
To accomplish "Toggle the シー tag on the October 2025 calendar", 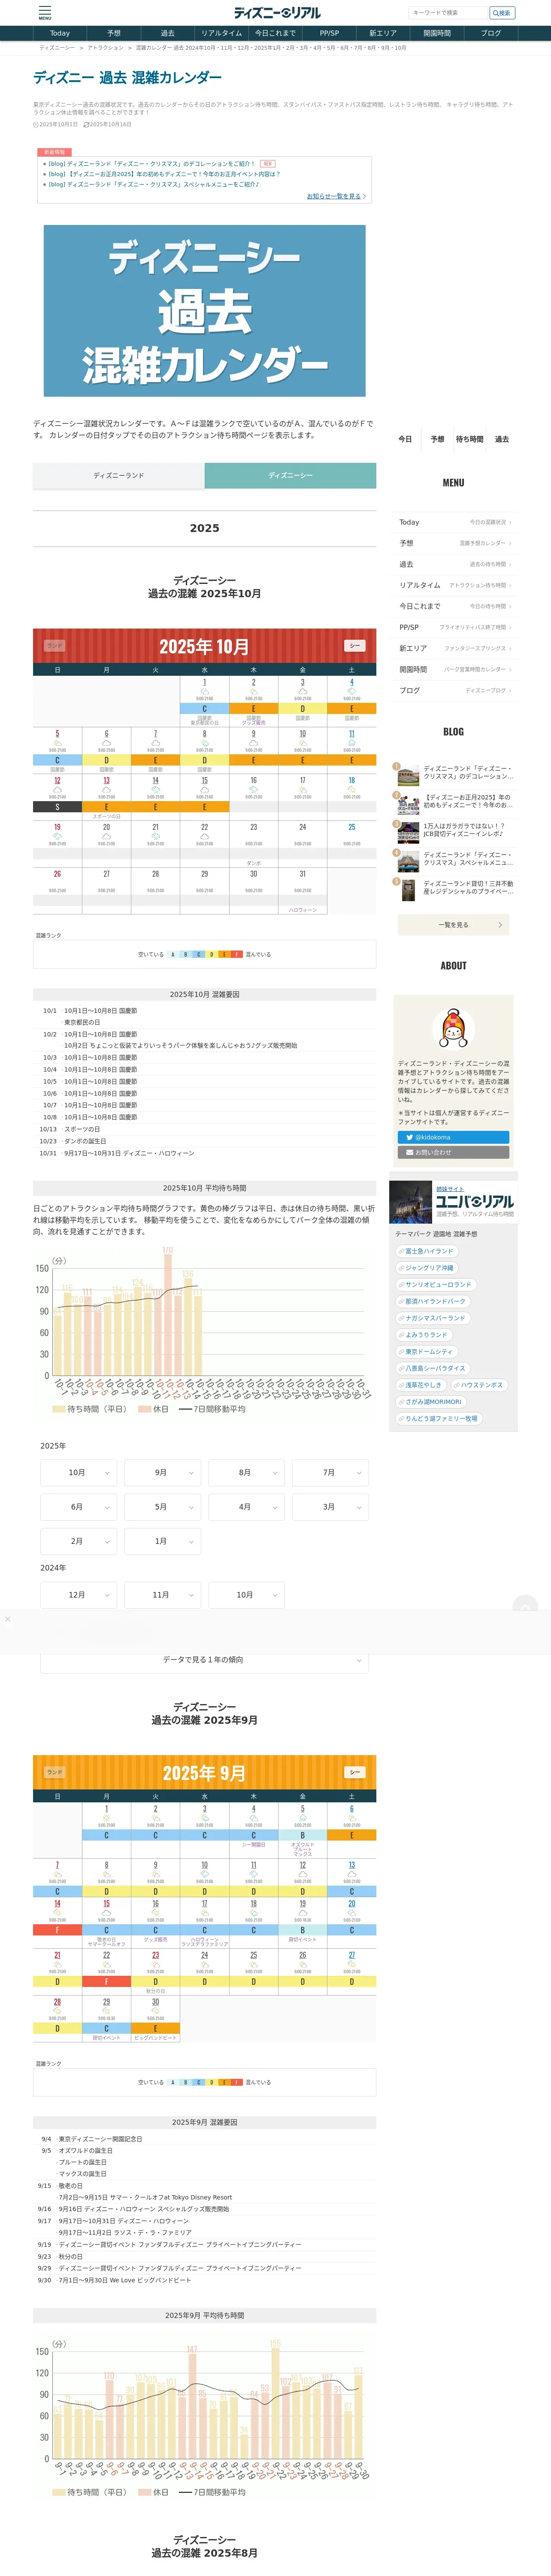I will coord(354,646).
